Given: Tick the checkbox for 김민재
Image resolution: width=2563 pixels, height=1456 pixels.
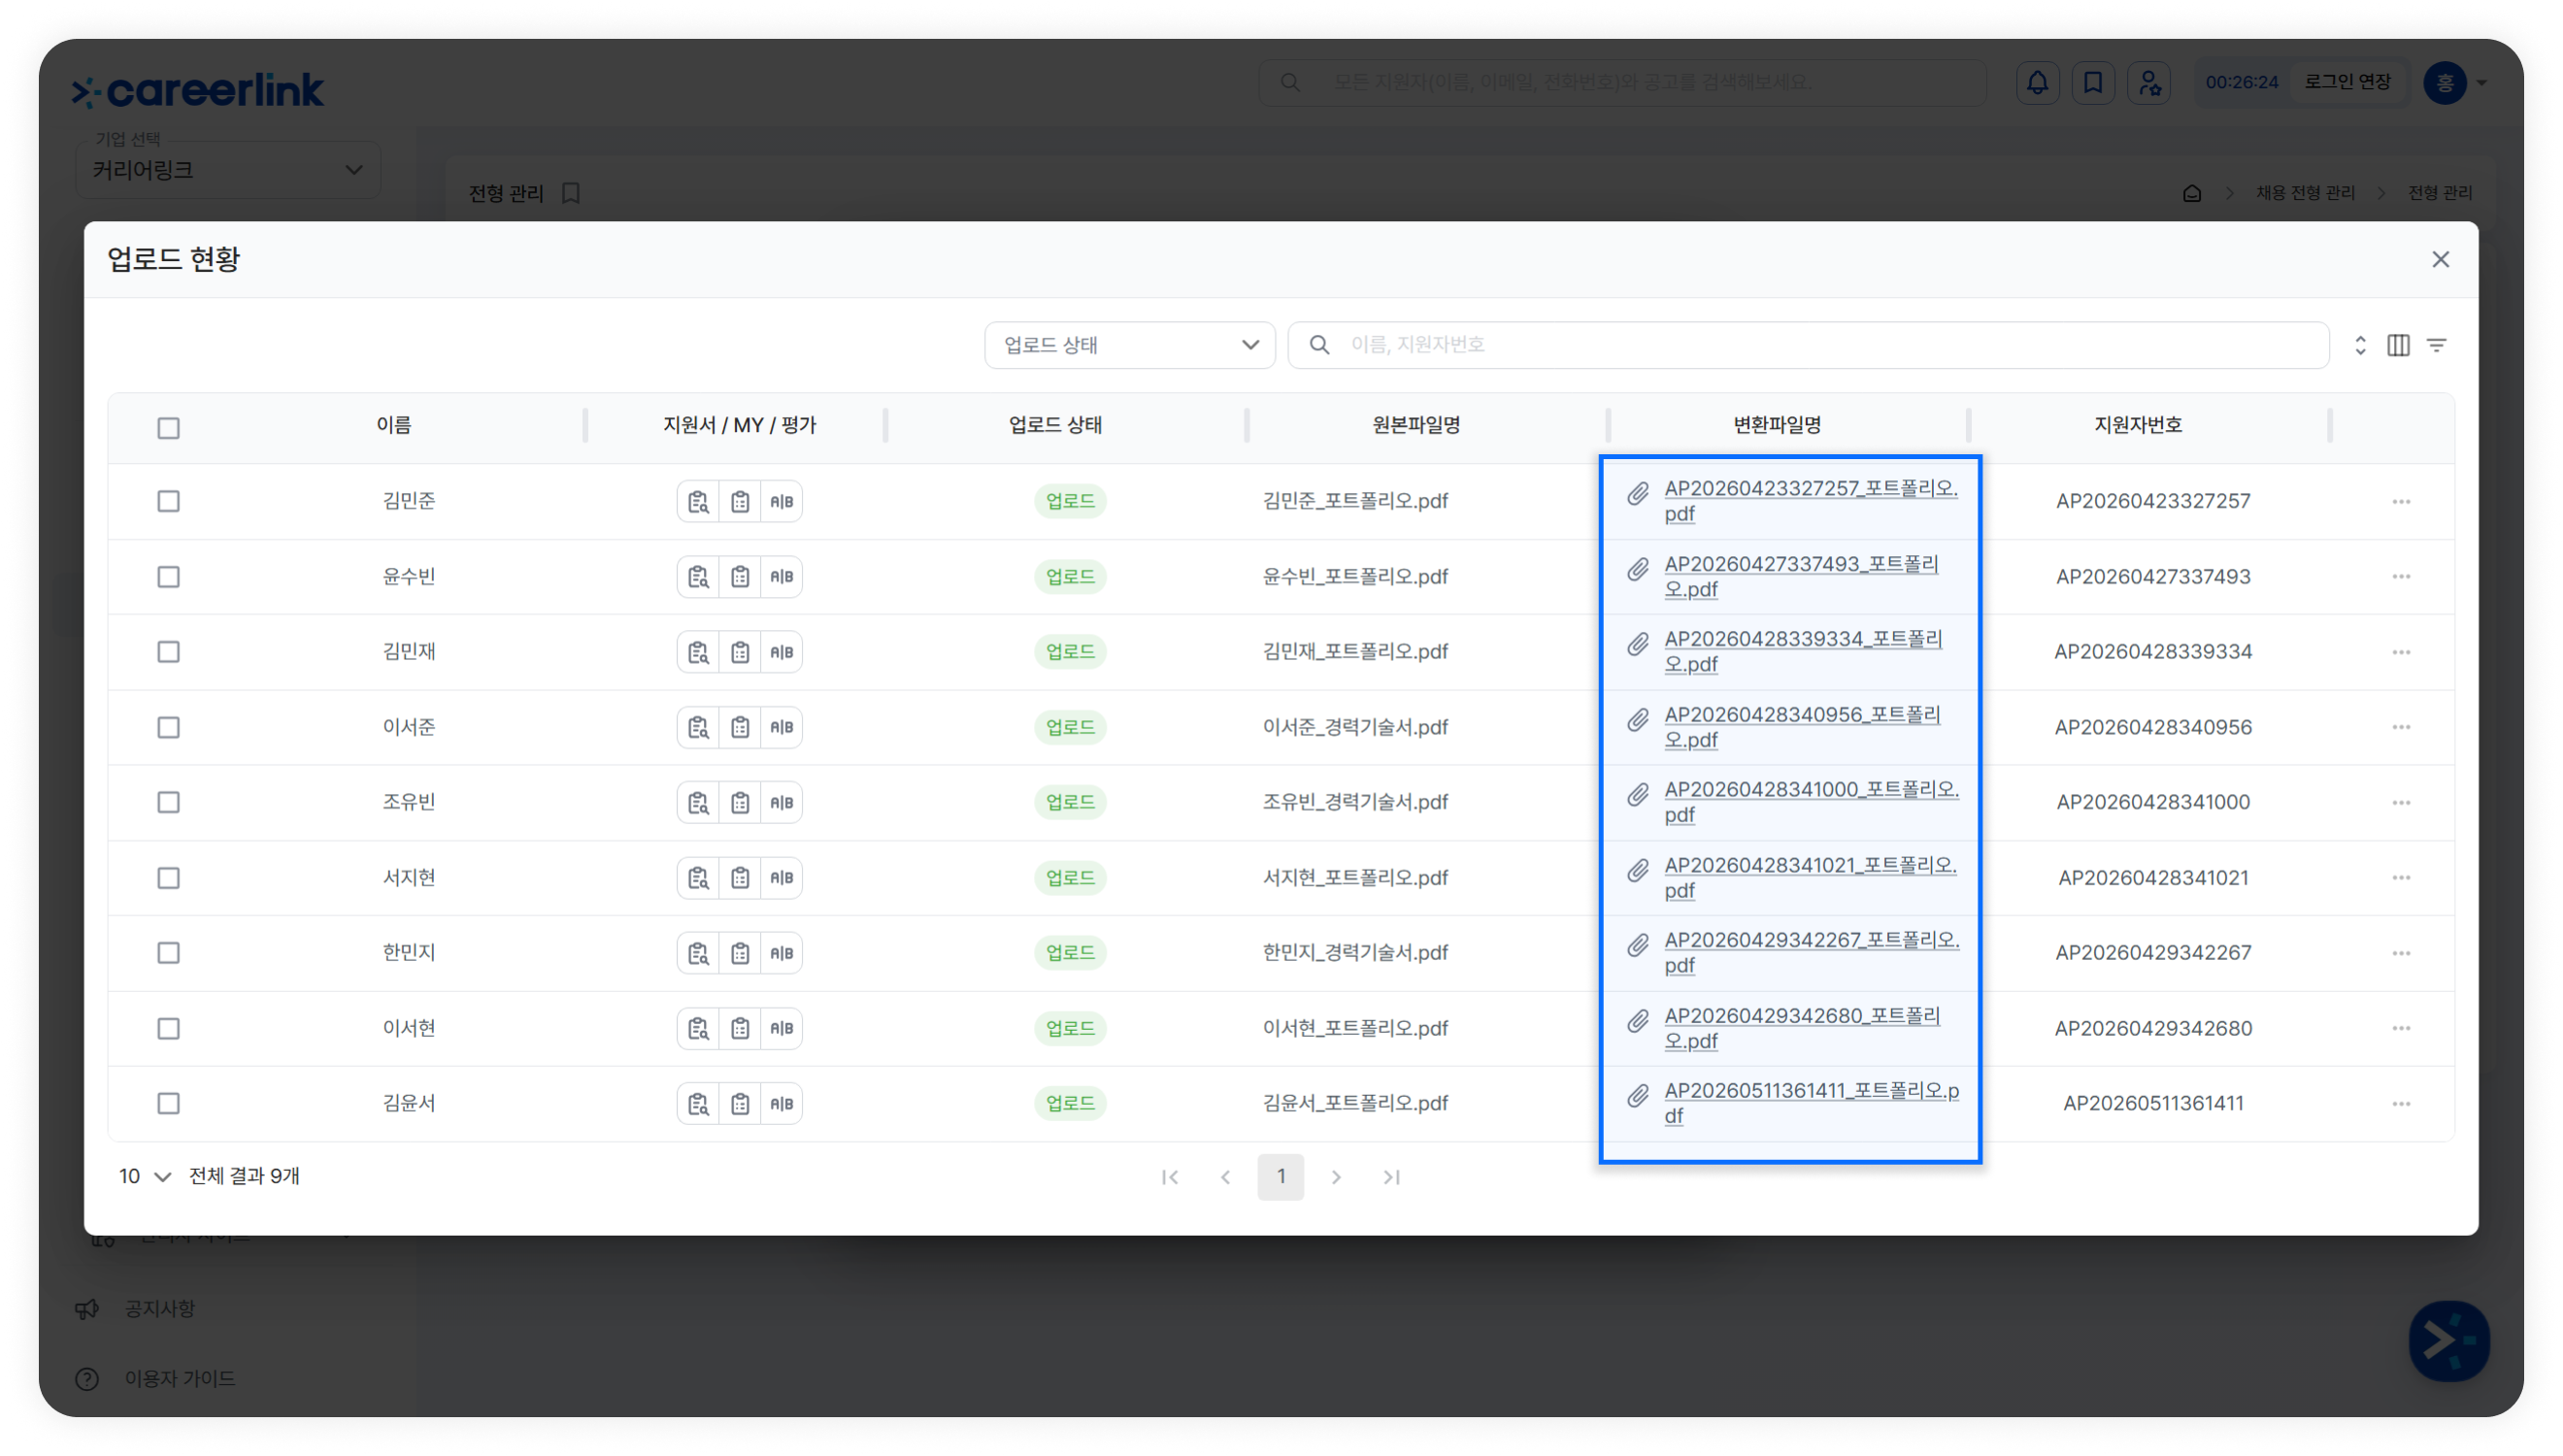Looking at the screenshot, I should coord(168,652).
